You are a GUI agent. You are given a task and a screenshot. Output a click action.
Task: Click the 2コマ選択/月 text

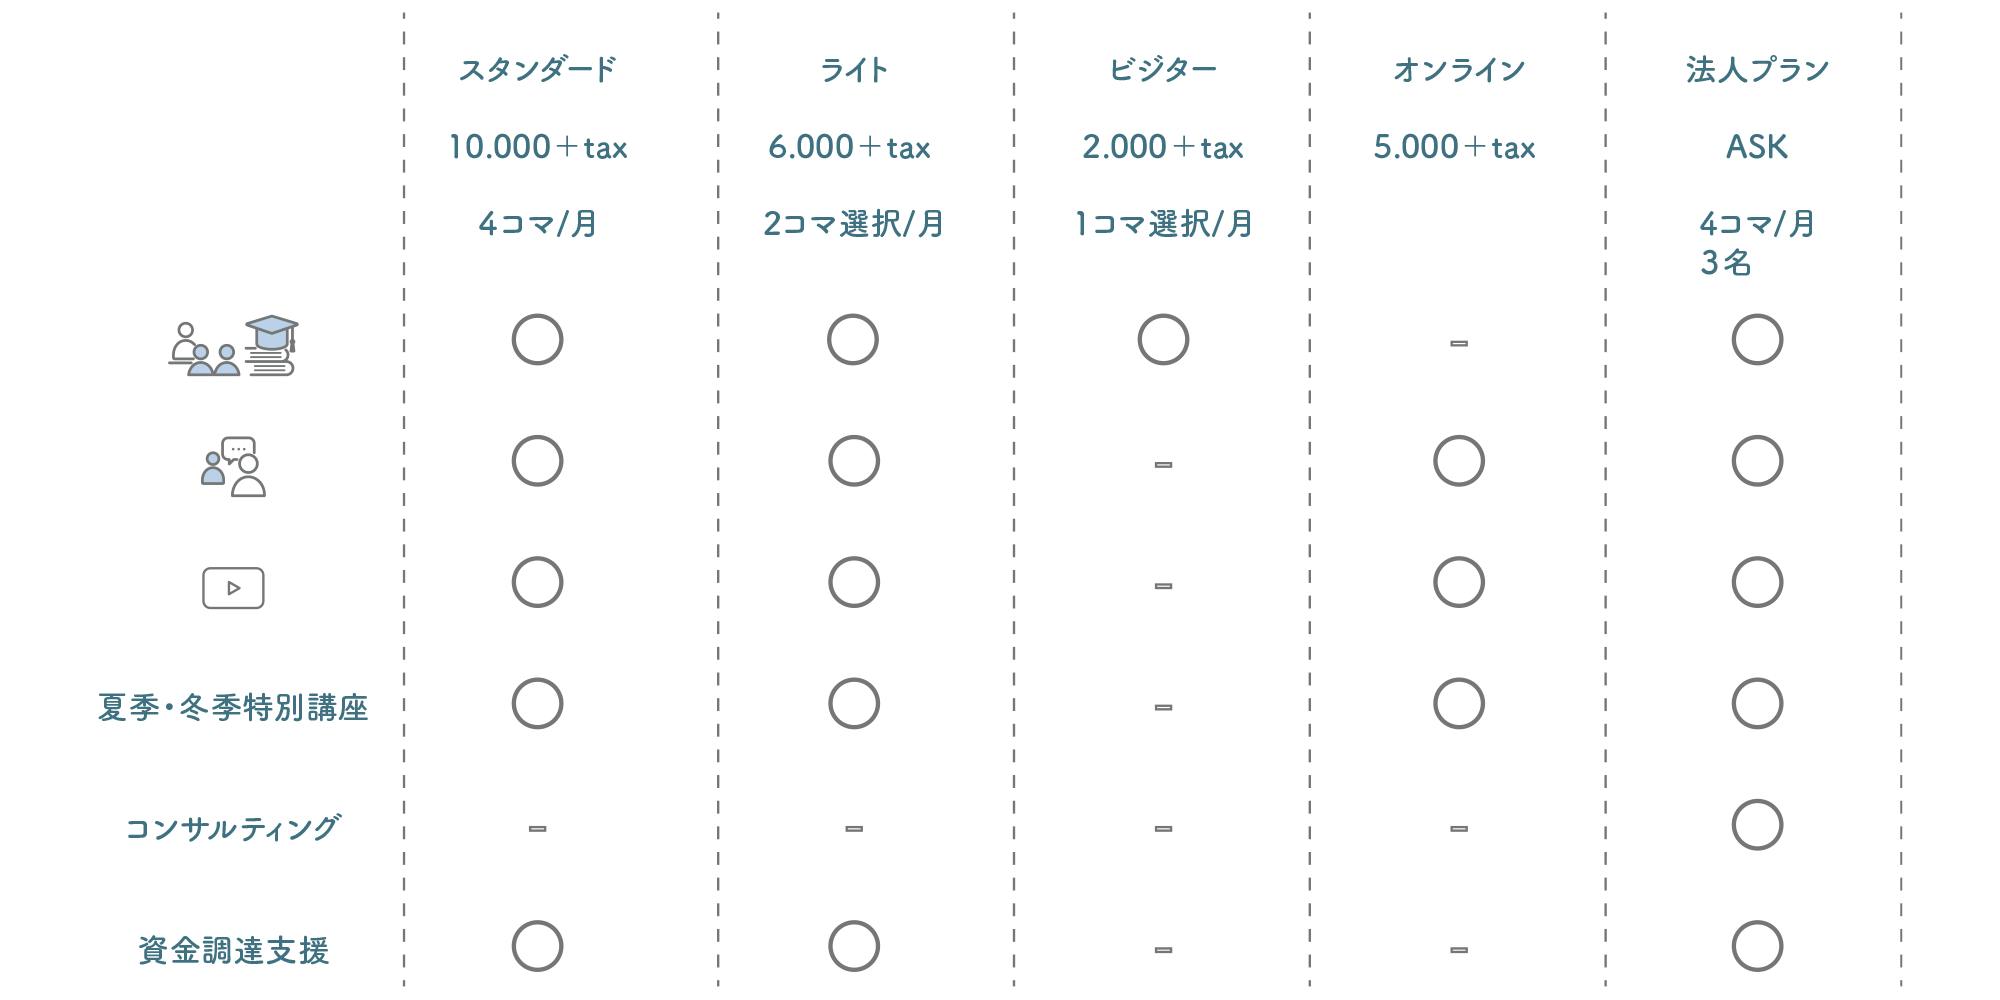coord(853,224)
